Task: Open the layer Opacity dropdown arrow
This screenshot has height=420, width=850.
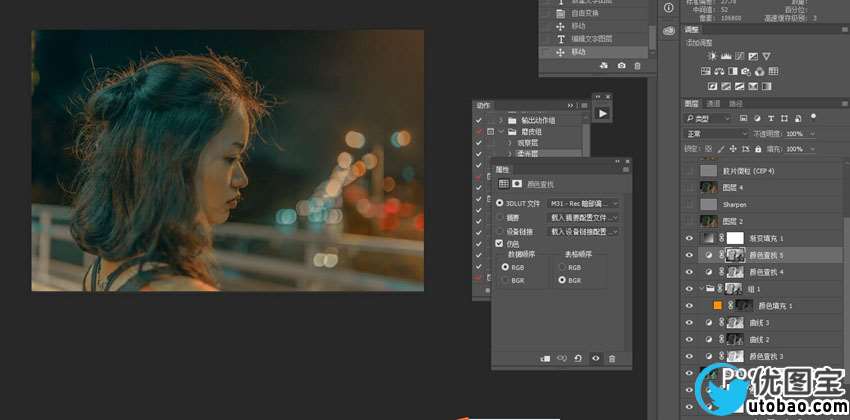Action: (x=812, y=133)
